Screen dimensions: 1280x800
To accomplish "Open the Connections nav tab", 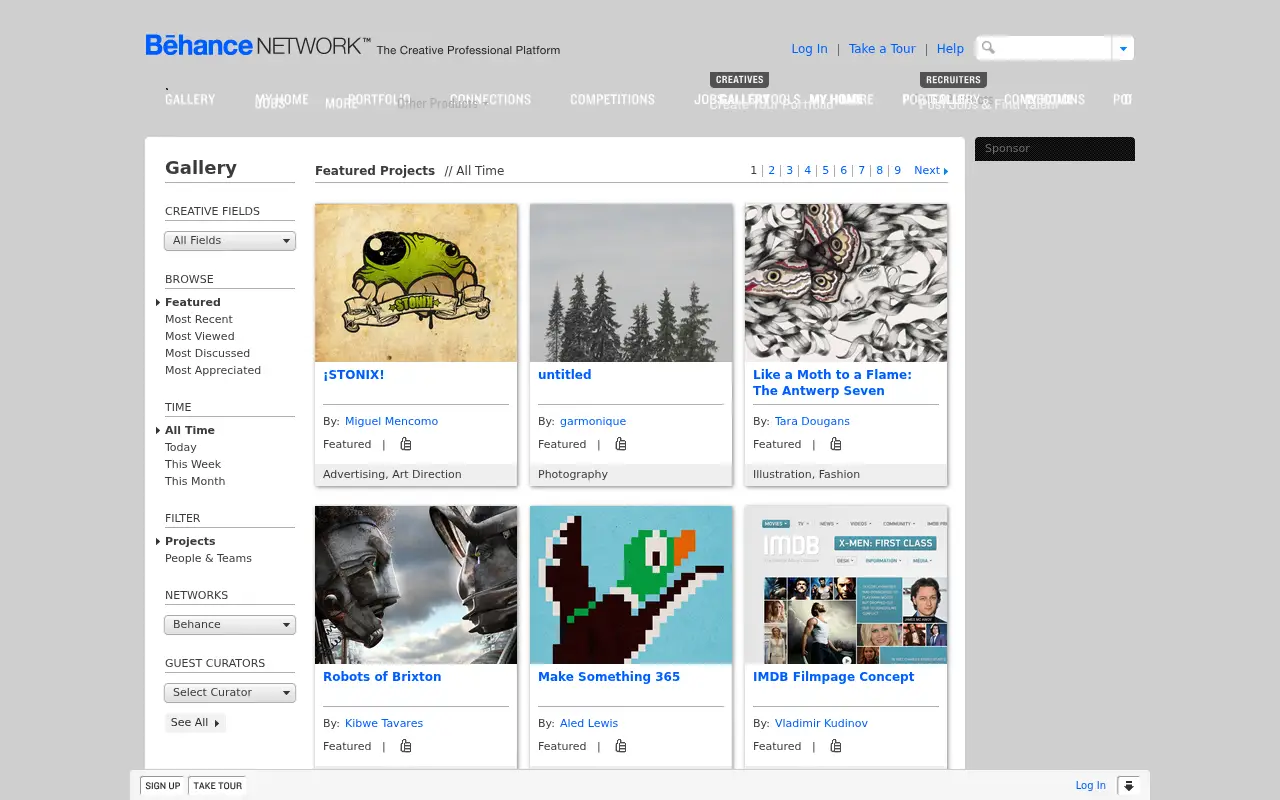I will [490, 99].
